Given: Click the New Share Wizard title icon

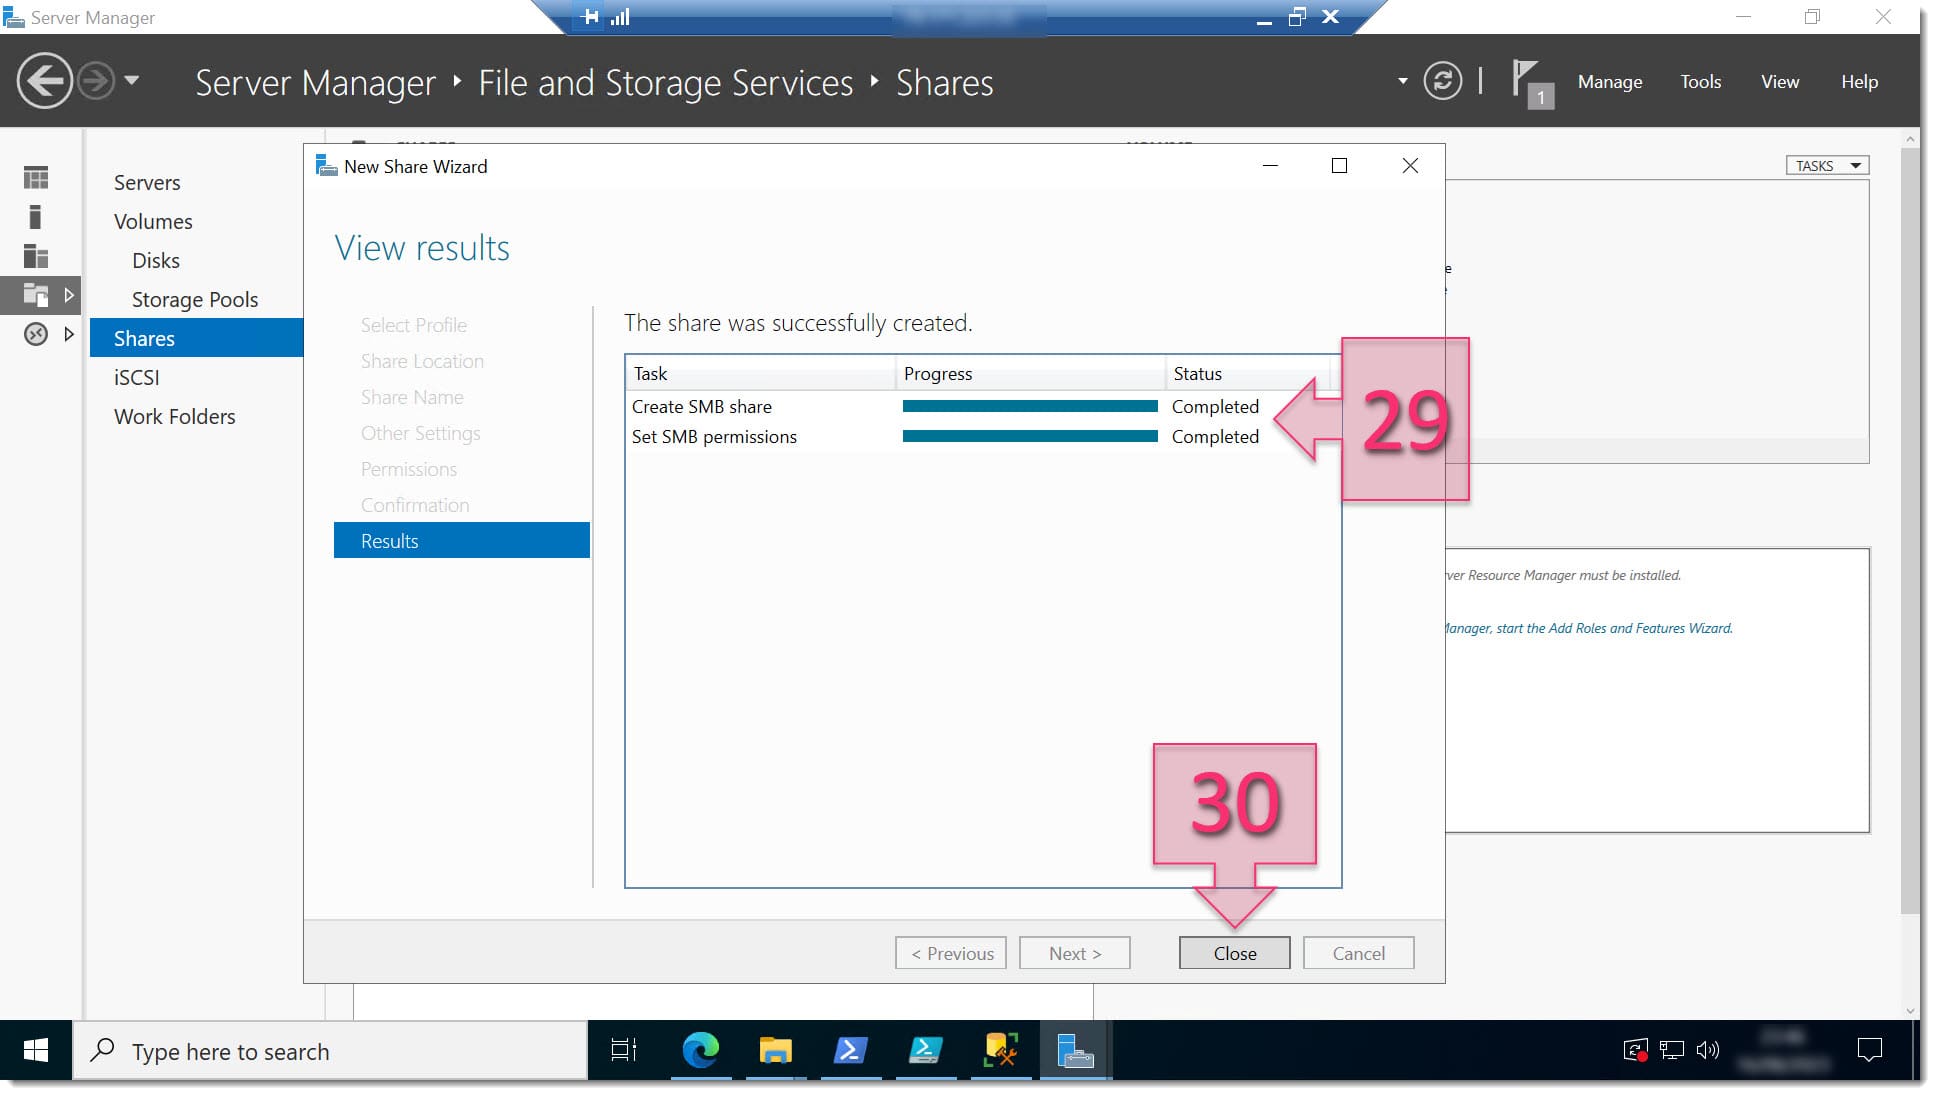Looking at the screenshot, I should point(327,166).
